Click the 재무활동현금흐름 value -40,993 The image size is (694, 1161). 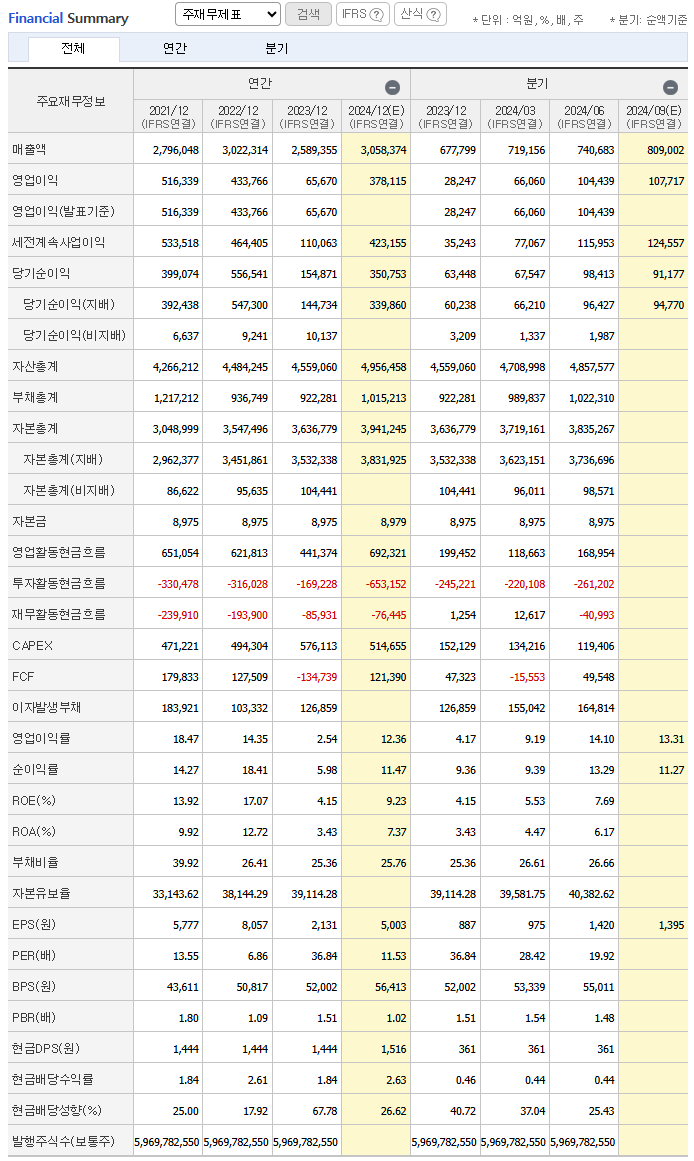point(596,615)
